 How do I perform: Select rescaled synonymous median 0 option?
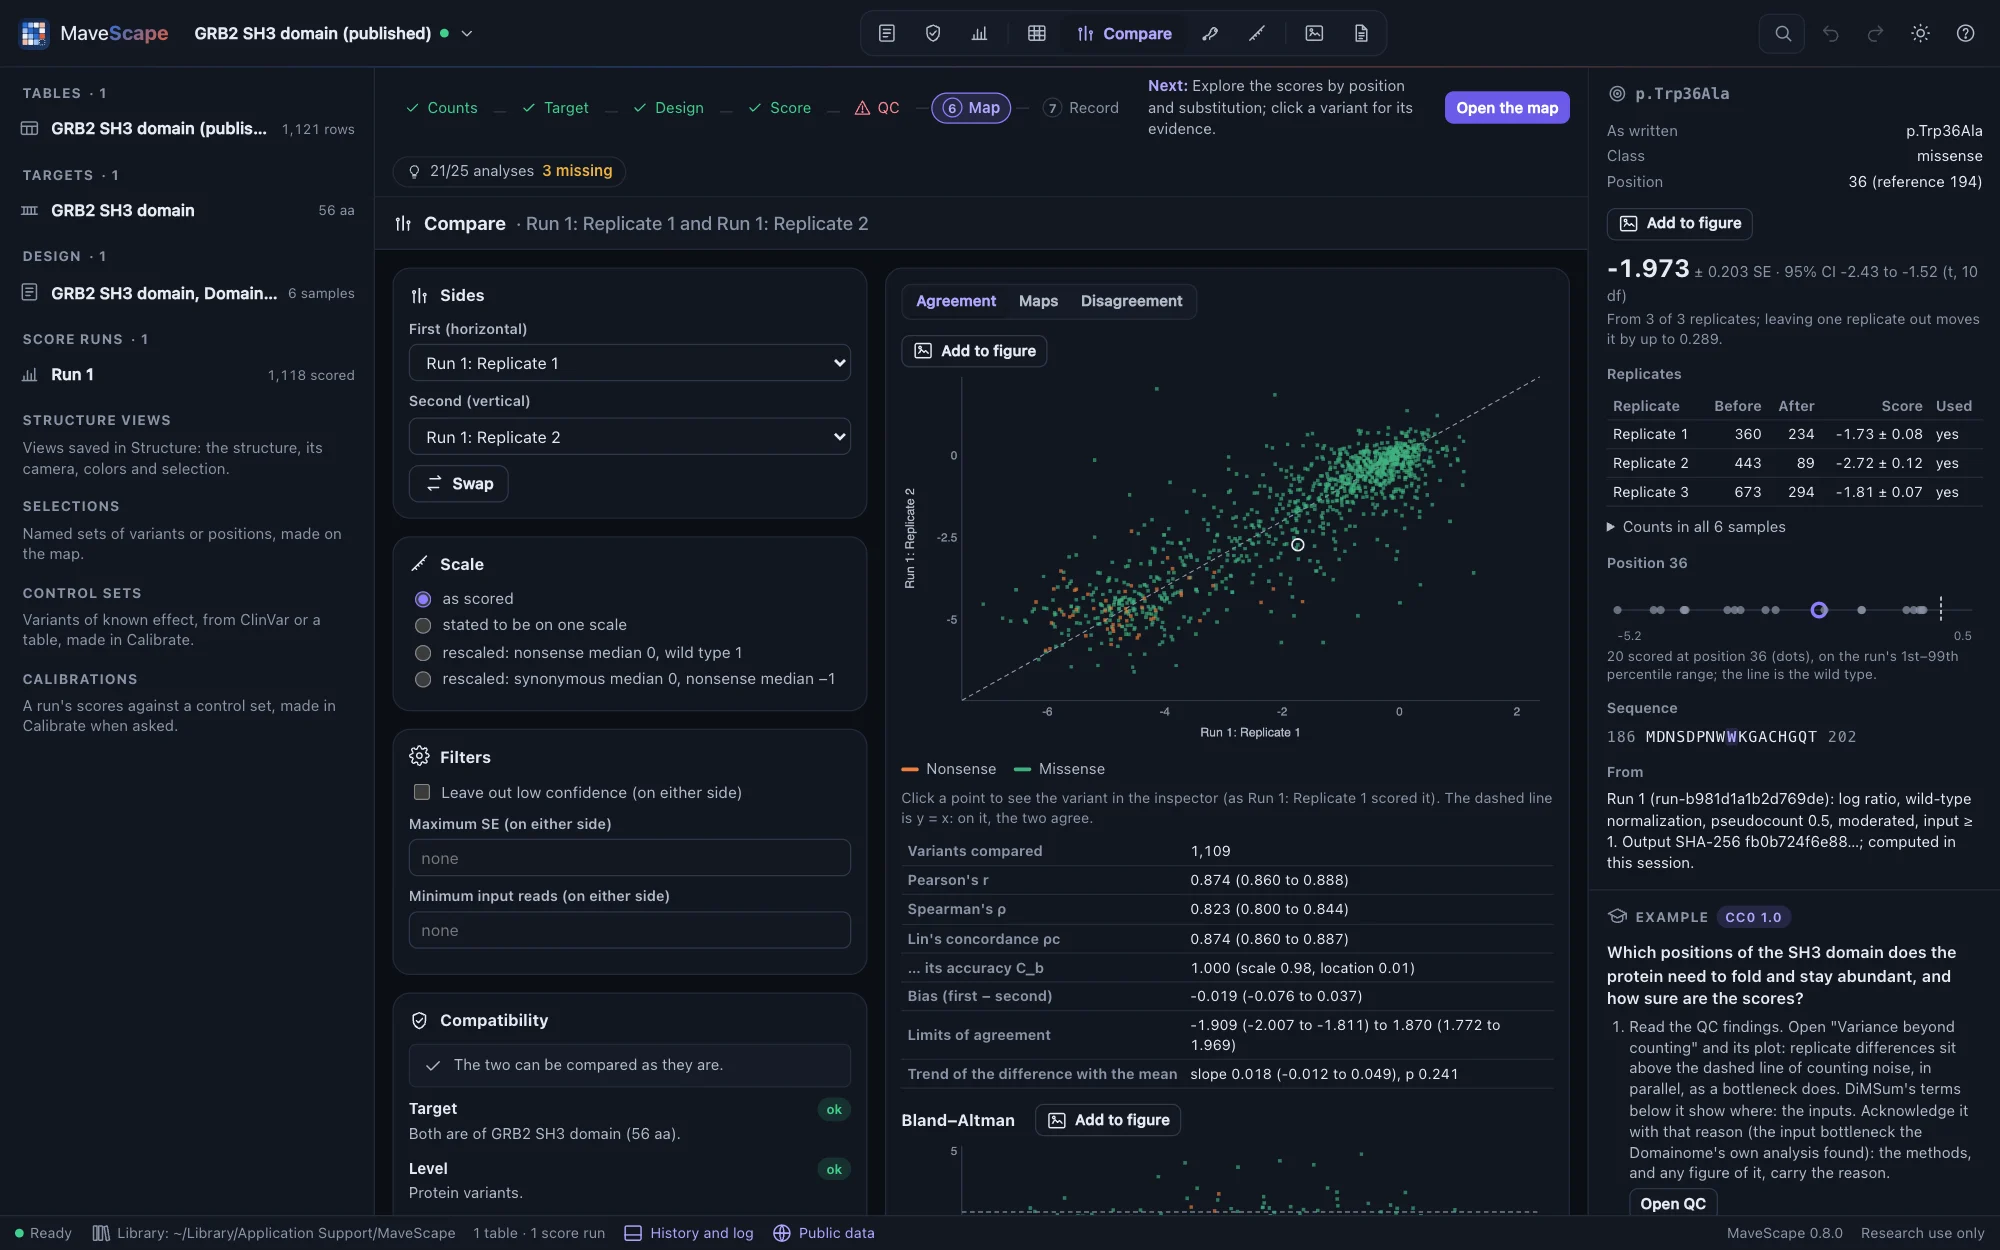click(x=423, y=679)
